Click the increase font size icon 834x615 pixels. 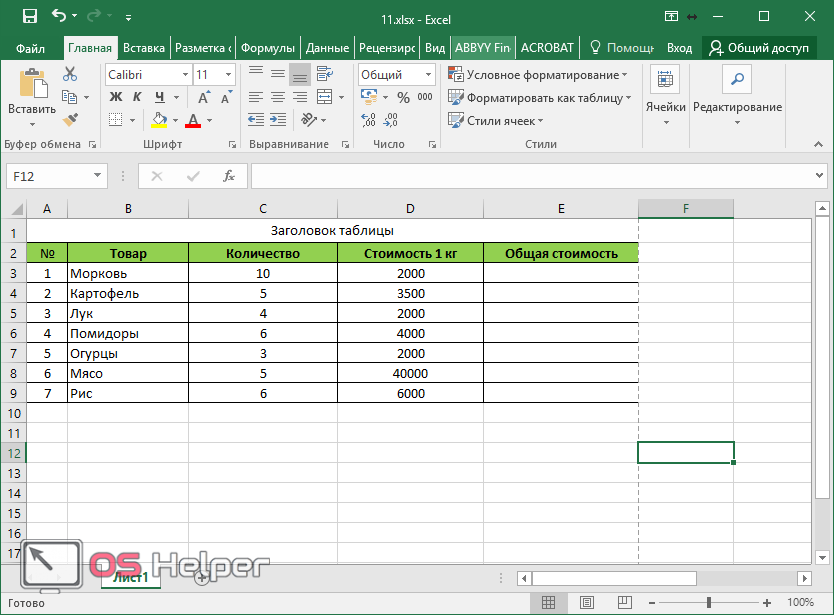click(204, 97)
